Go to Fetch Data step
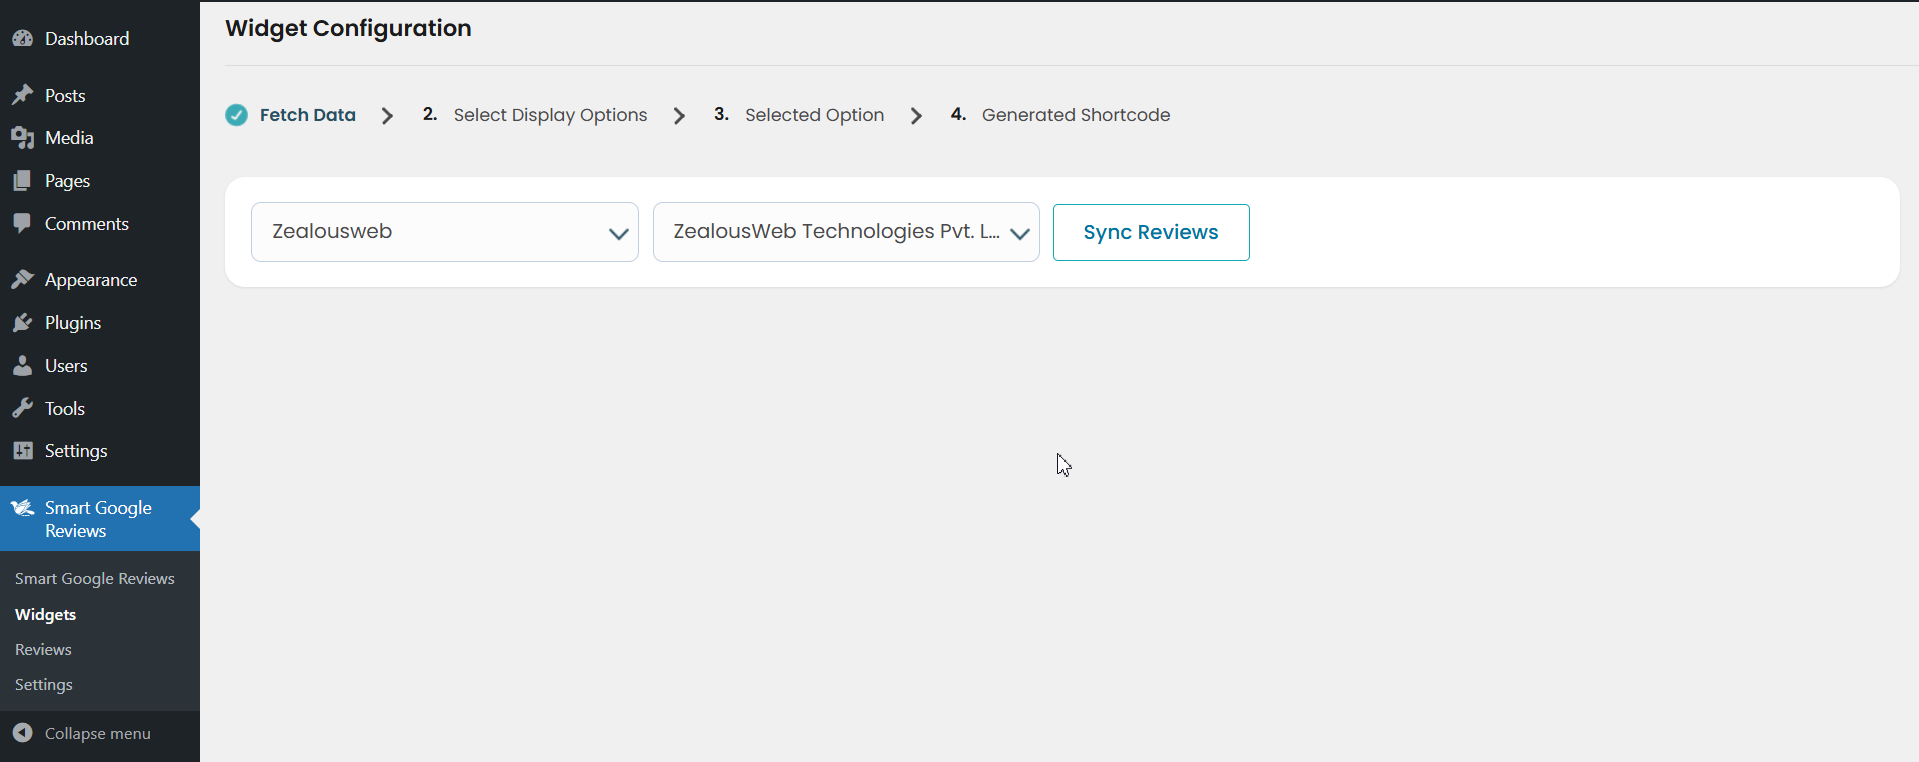Screen dimensions: 1919x762 tap(308, 115)
